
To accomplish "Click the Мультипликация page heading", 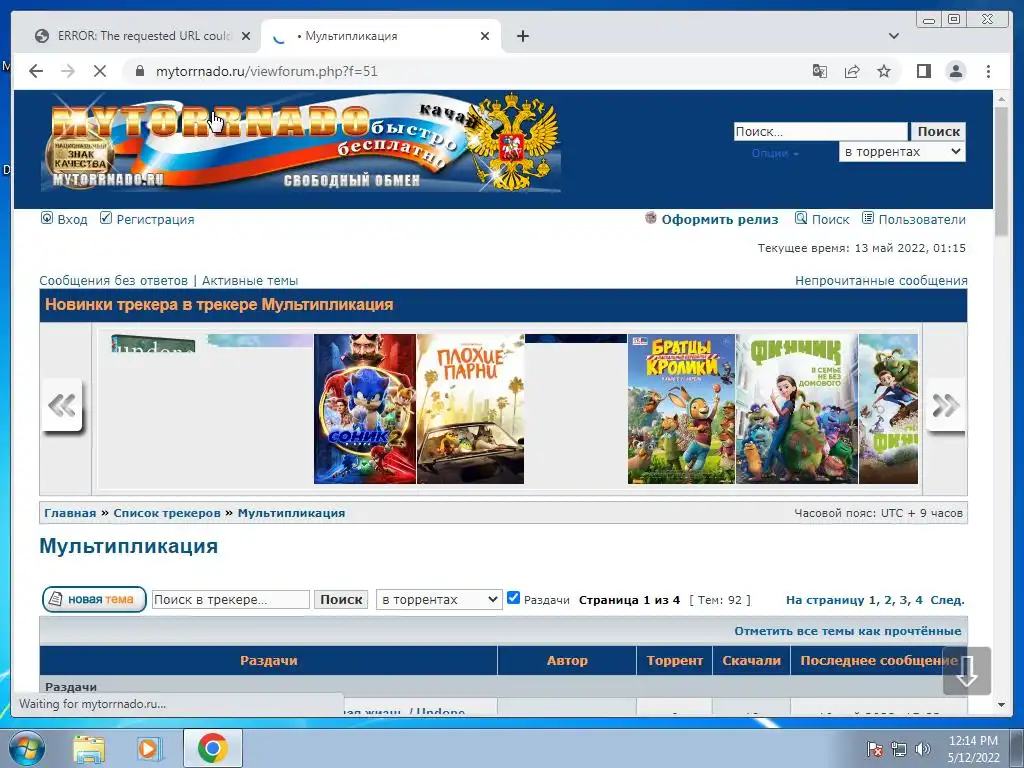I will (129, 546).
